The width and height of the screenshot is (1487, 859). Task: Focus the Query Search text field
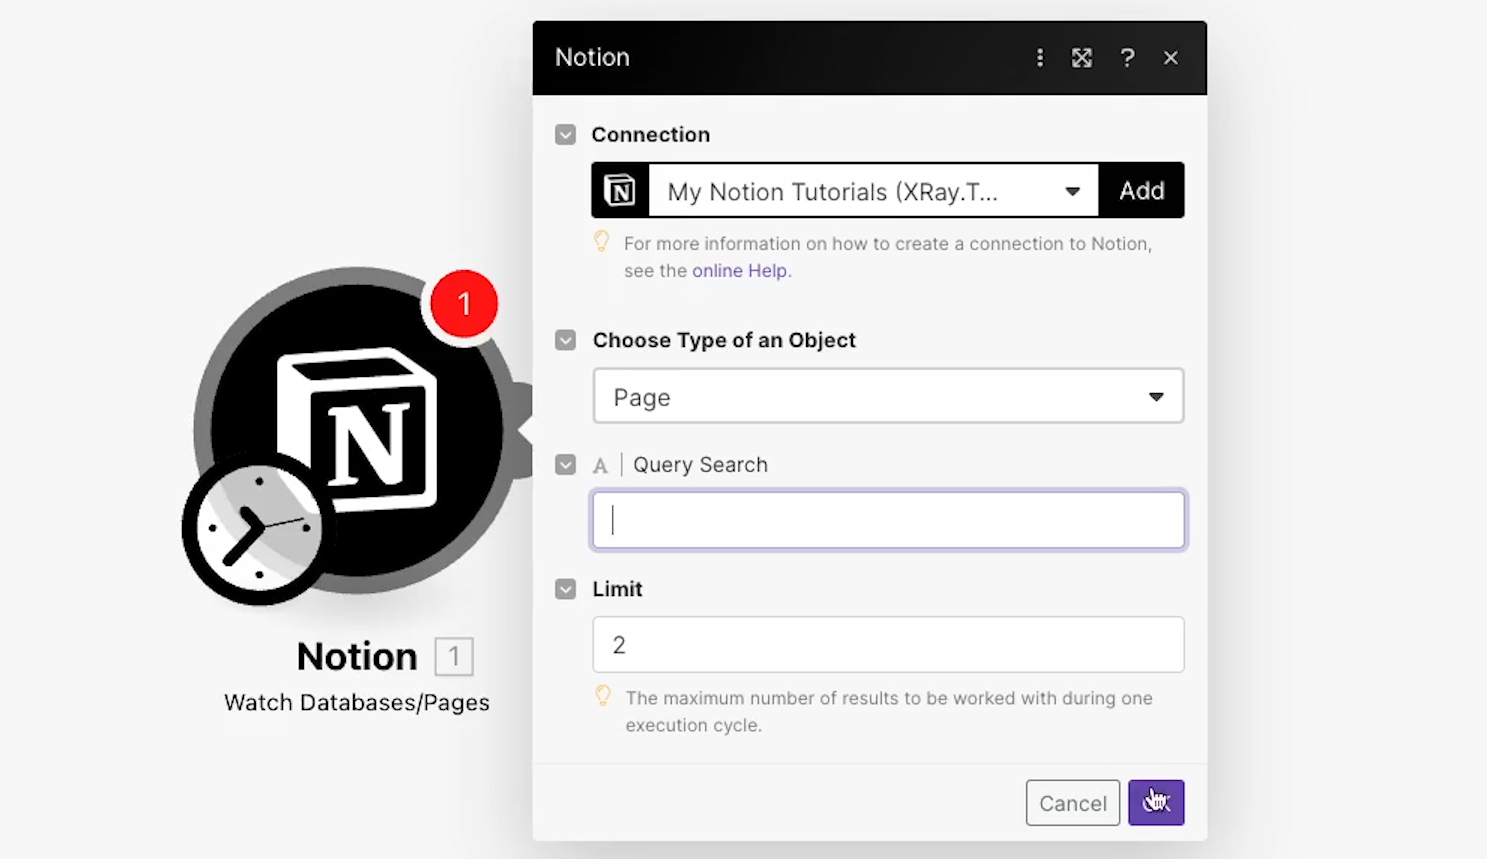click(888, 520)
